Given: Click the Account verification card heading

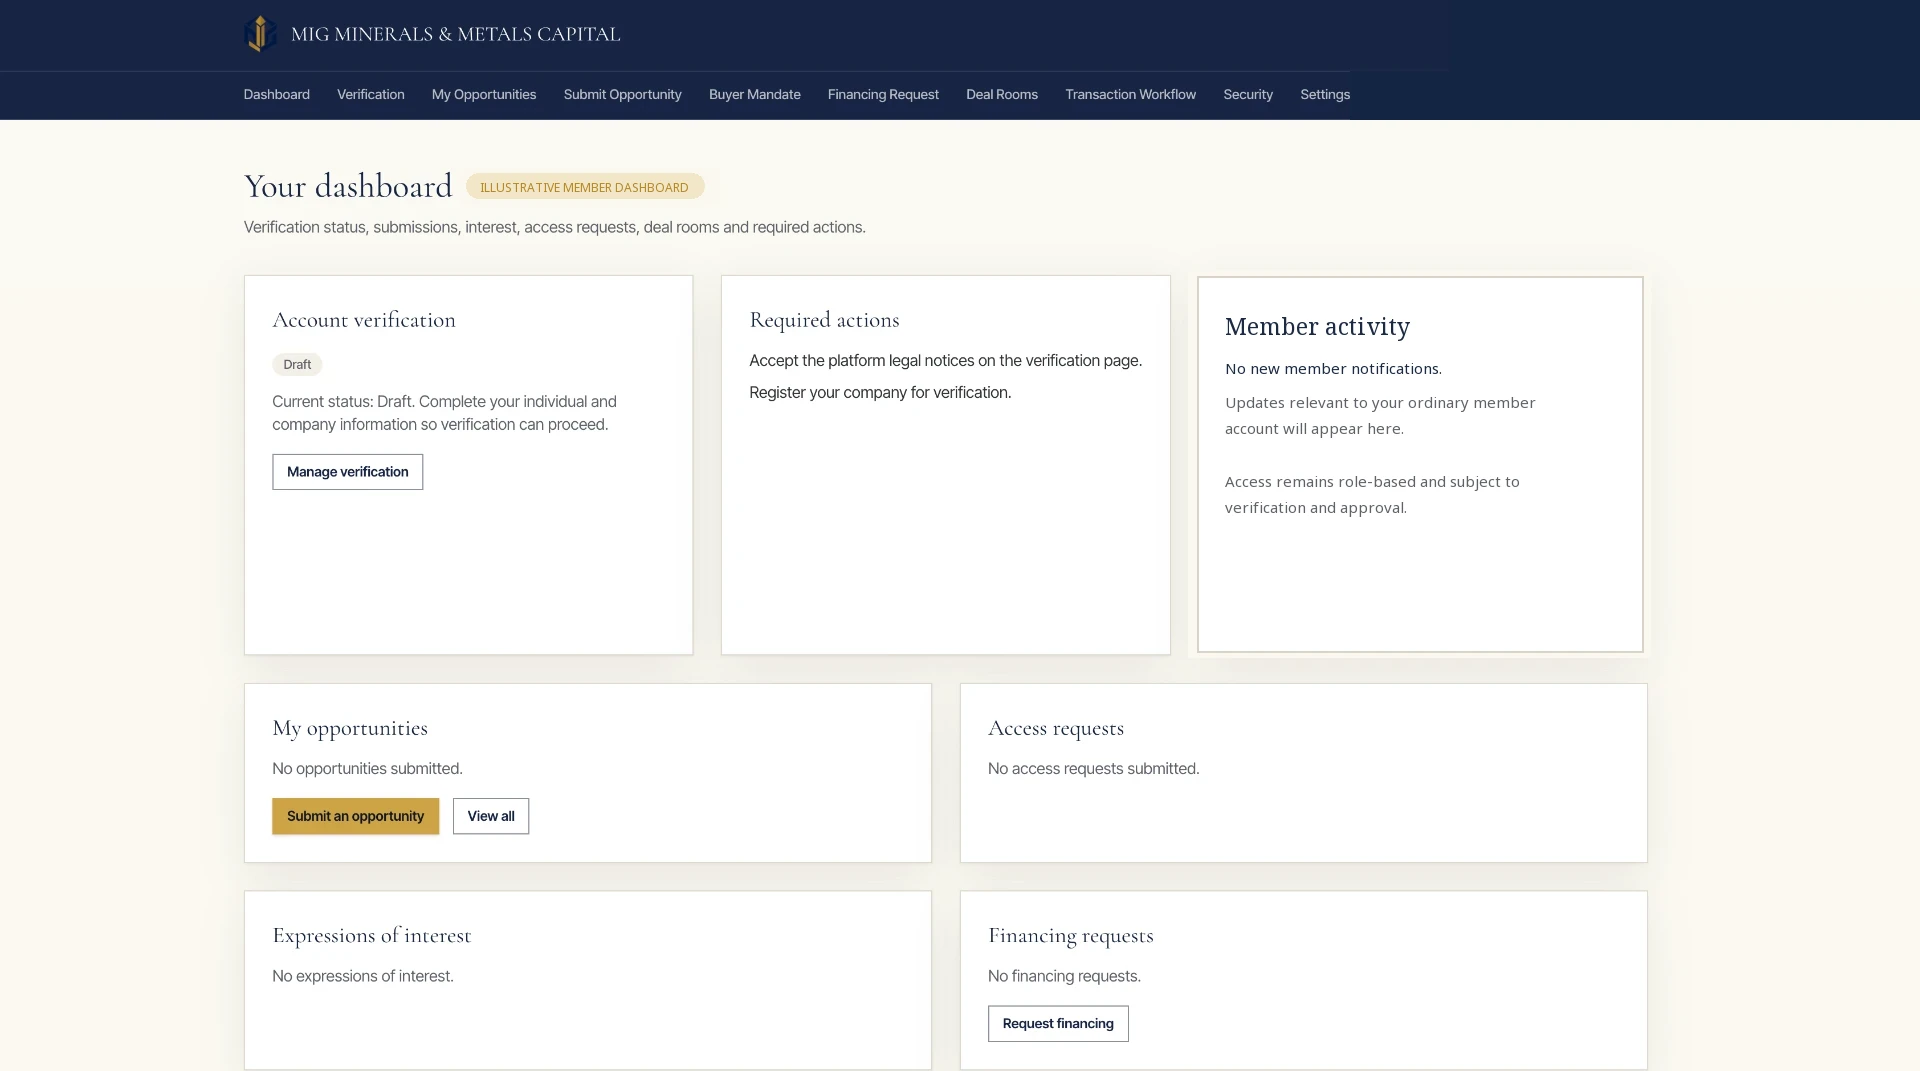Looking at the screenshot, I should tap(363, 320).
